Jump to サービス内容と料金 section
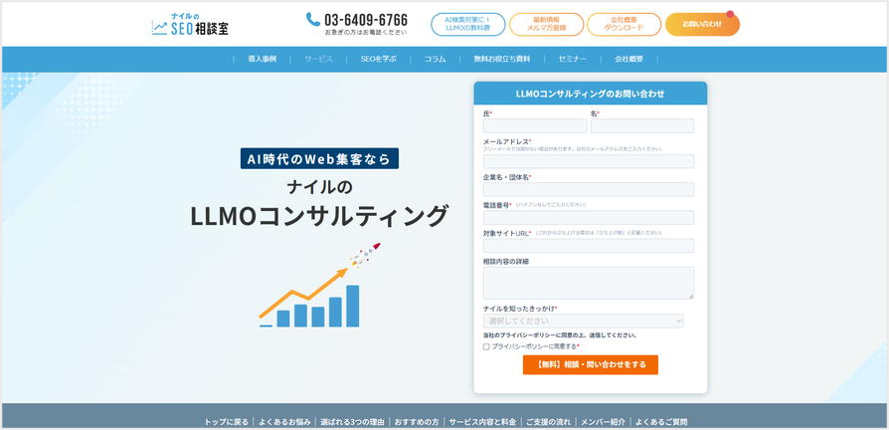 pyautogui.click(x=482, y=422)
